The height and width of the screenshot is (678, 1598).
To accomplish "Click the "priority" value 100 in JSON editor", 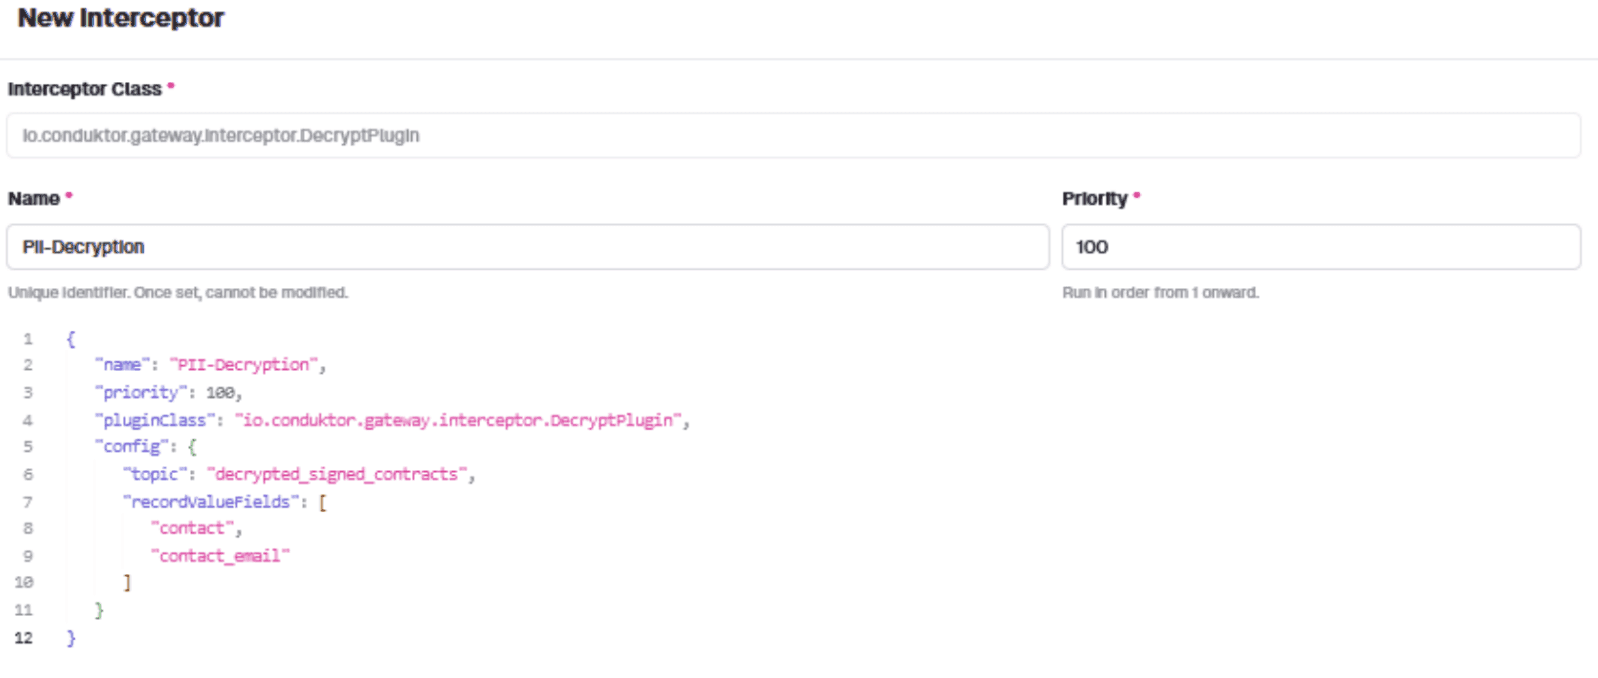I will coord(220,393).
